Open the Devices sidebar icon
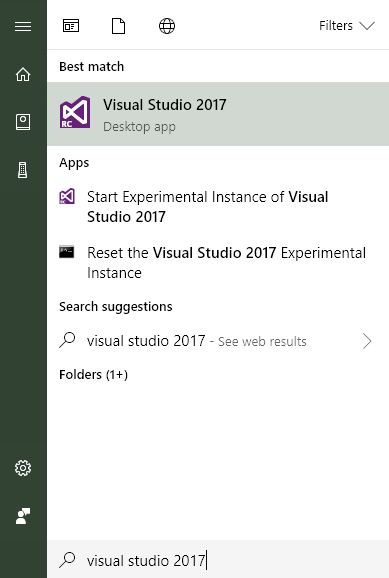389x578 pixels. point(23,170)
